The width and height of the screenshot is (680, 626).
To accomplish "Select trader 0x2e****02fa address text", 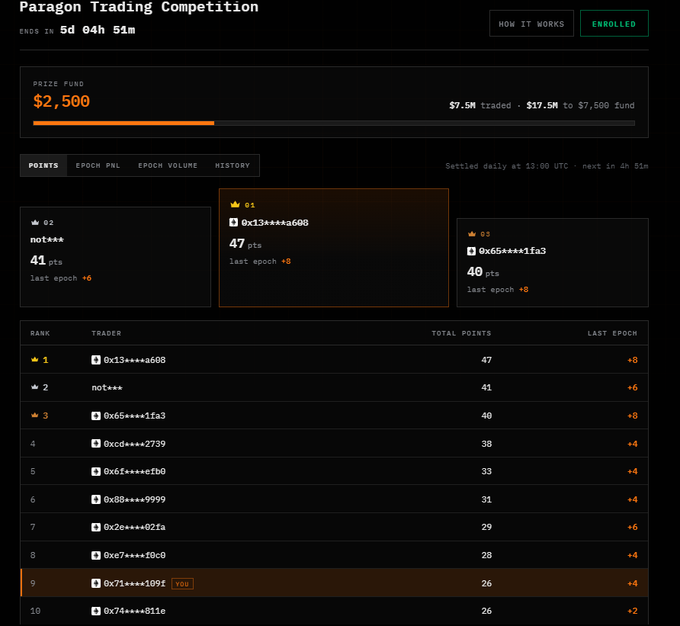I will 134,527.
